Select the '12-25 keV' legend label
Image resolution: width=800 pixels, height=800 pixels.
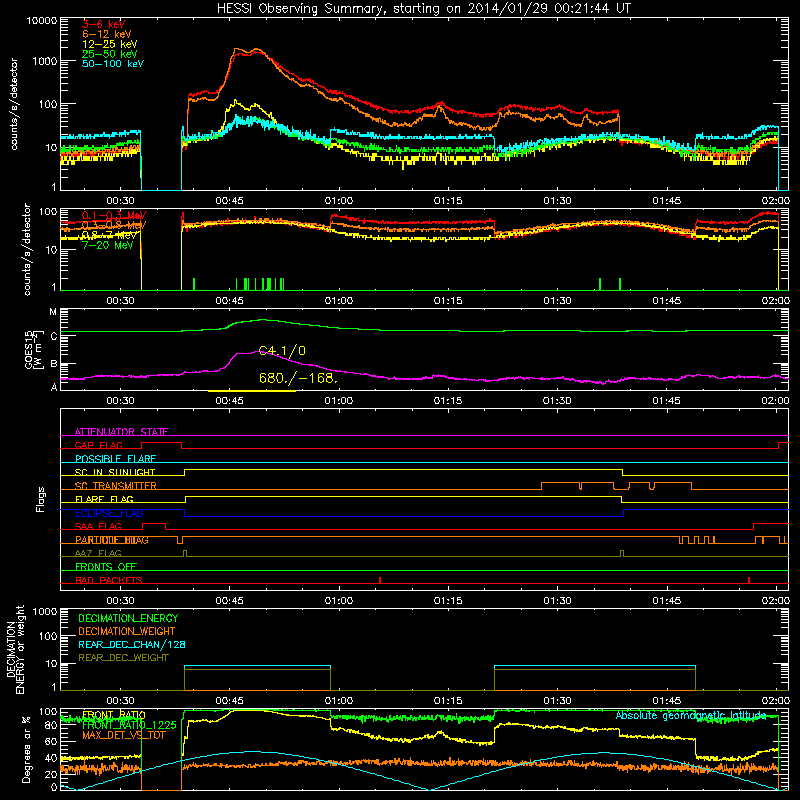point(110,44)
